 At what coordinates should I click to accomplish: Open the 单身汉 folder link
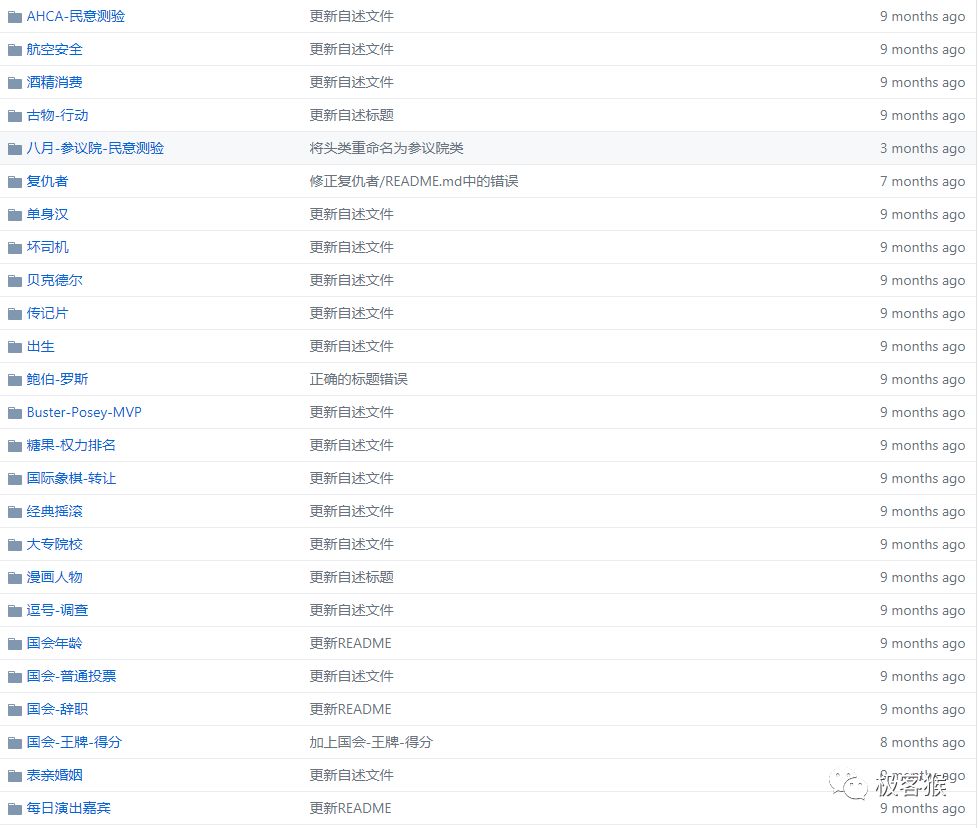point(47,214)
